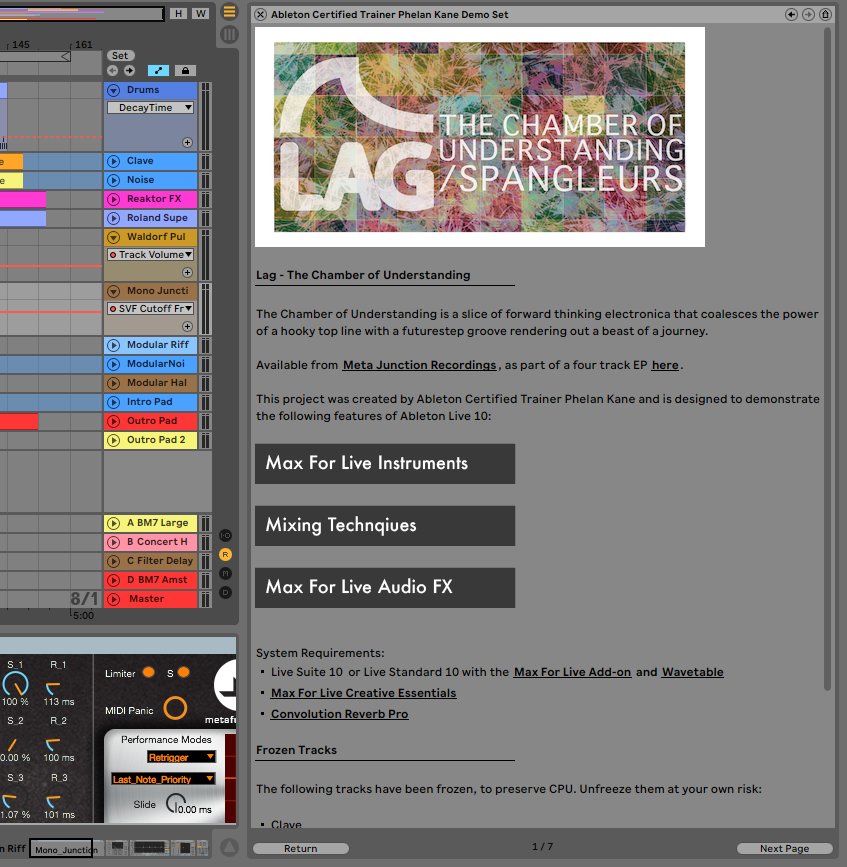This screenshot has width=847, height=867.
Task: Unfold the Outro Pad 2 track
Action: pyautogui.click(x=114, y=441)
